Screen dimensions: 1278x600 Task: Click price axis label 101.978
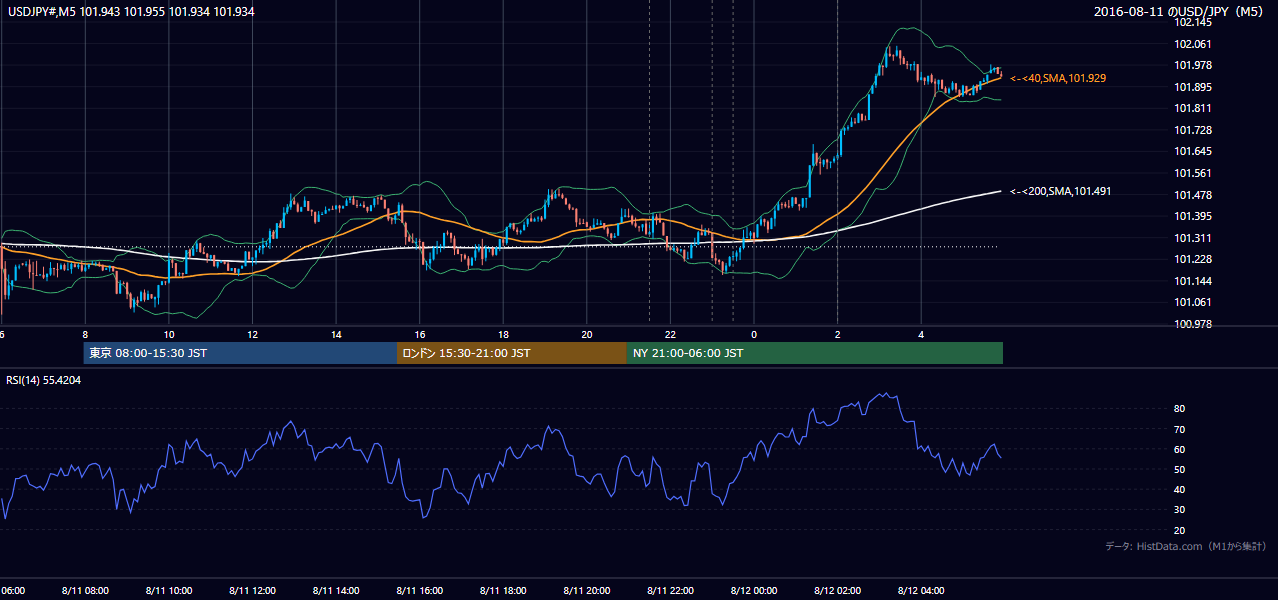(x=1193, y=65)
